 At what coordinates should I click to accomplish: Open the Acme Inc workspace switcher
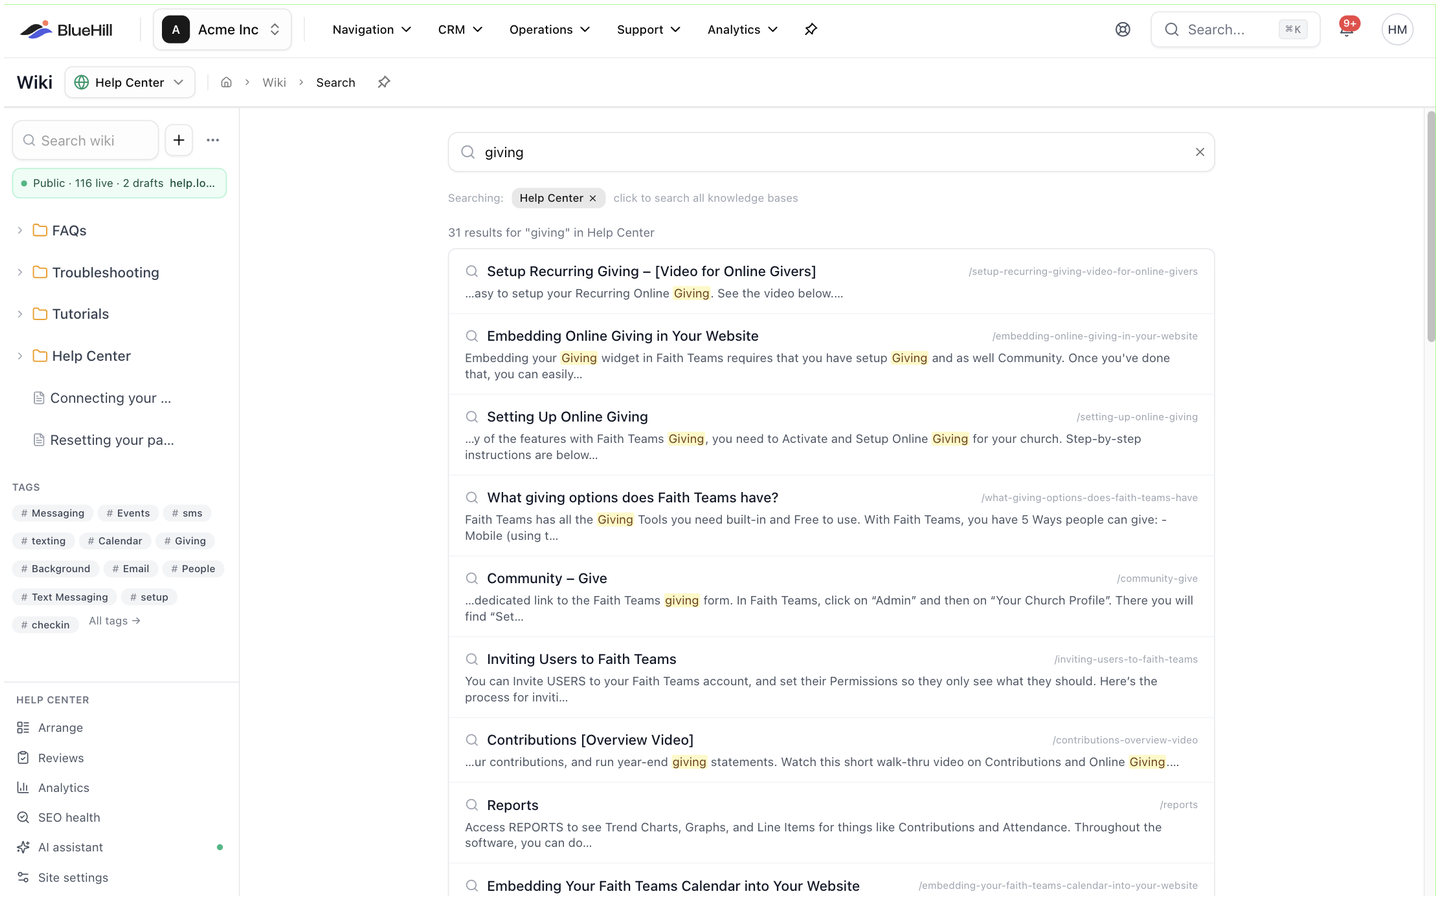[222, 30]
